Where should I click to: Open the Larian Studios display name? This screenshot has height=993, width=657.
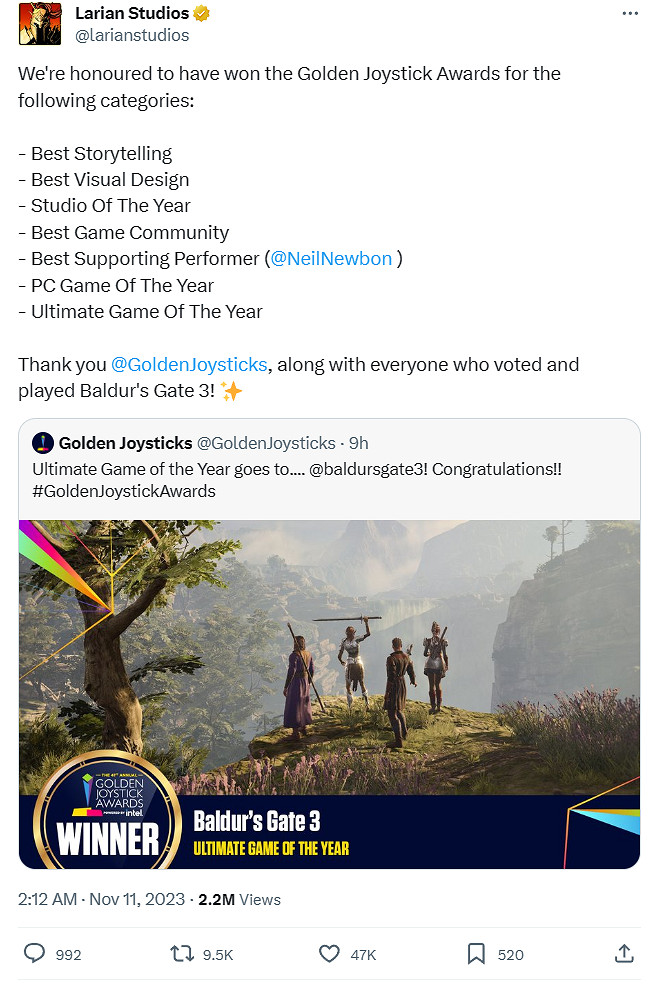click(132, 13)
